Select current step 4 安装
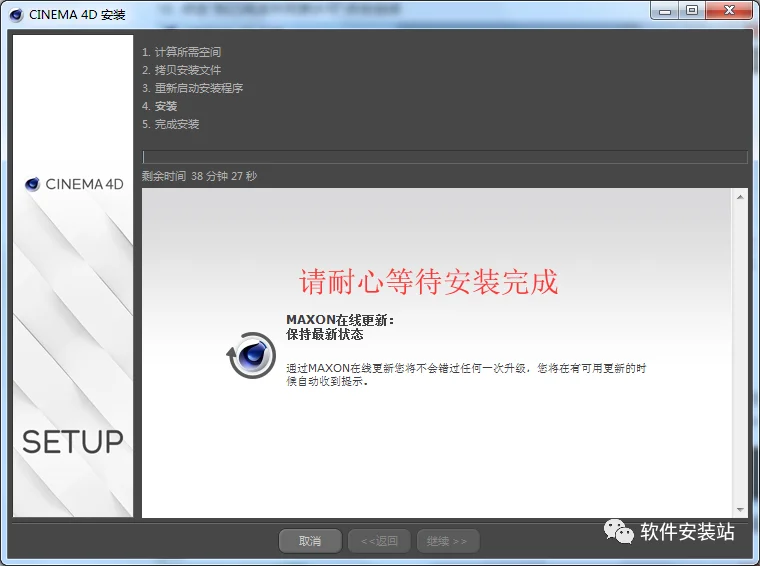The image size is (760, 566). [159, 106]
